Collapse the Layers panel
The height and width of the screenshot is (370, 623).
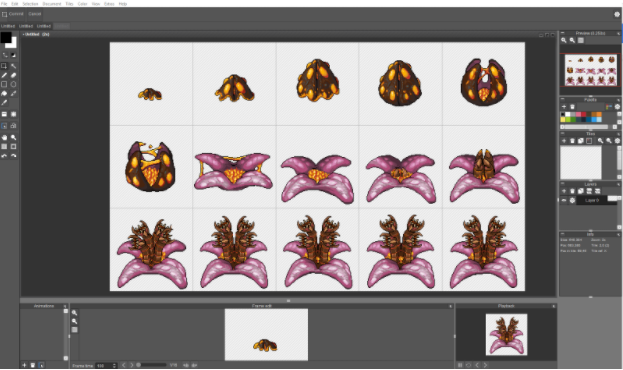coord(563,184)
